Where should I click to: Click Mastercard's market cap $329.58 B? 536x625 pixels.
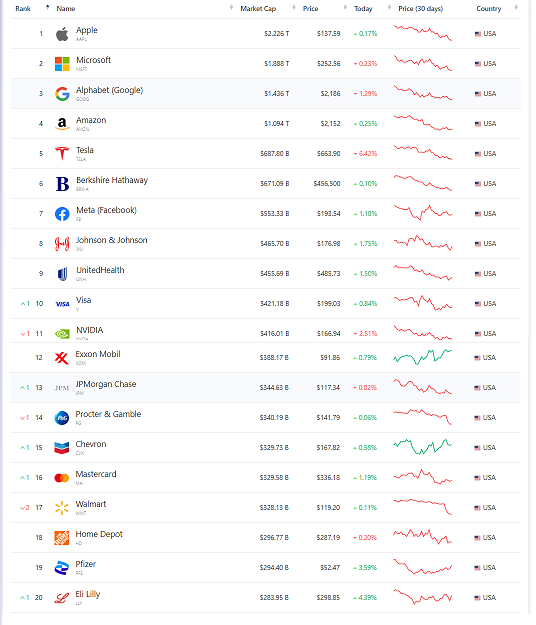point(274,478)
